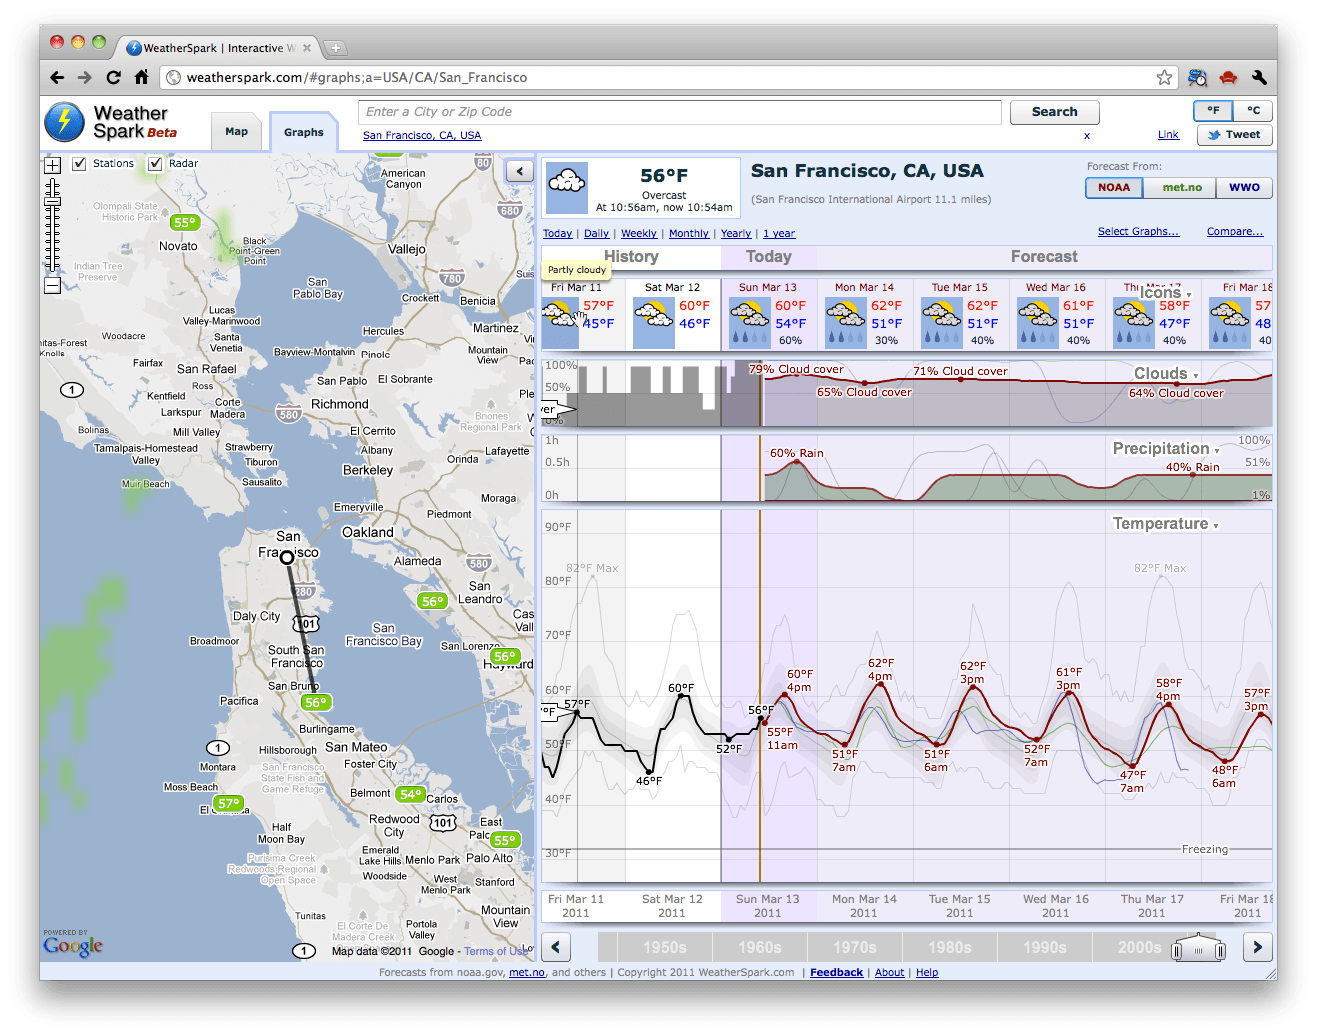Click the WeatherSpark lightning bolt logo
The image size is (1317, 1035).
point(63,122)
